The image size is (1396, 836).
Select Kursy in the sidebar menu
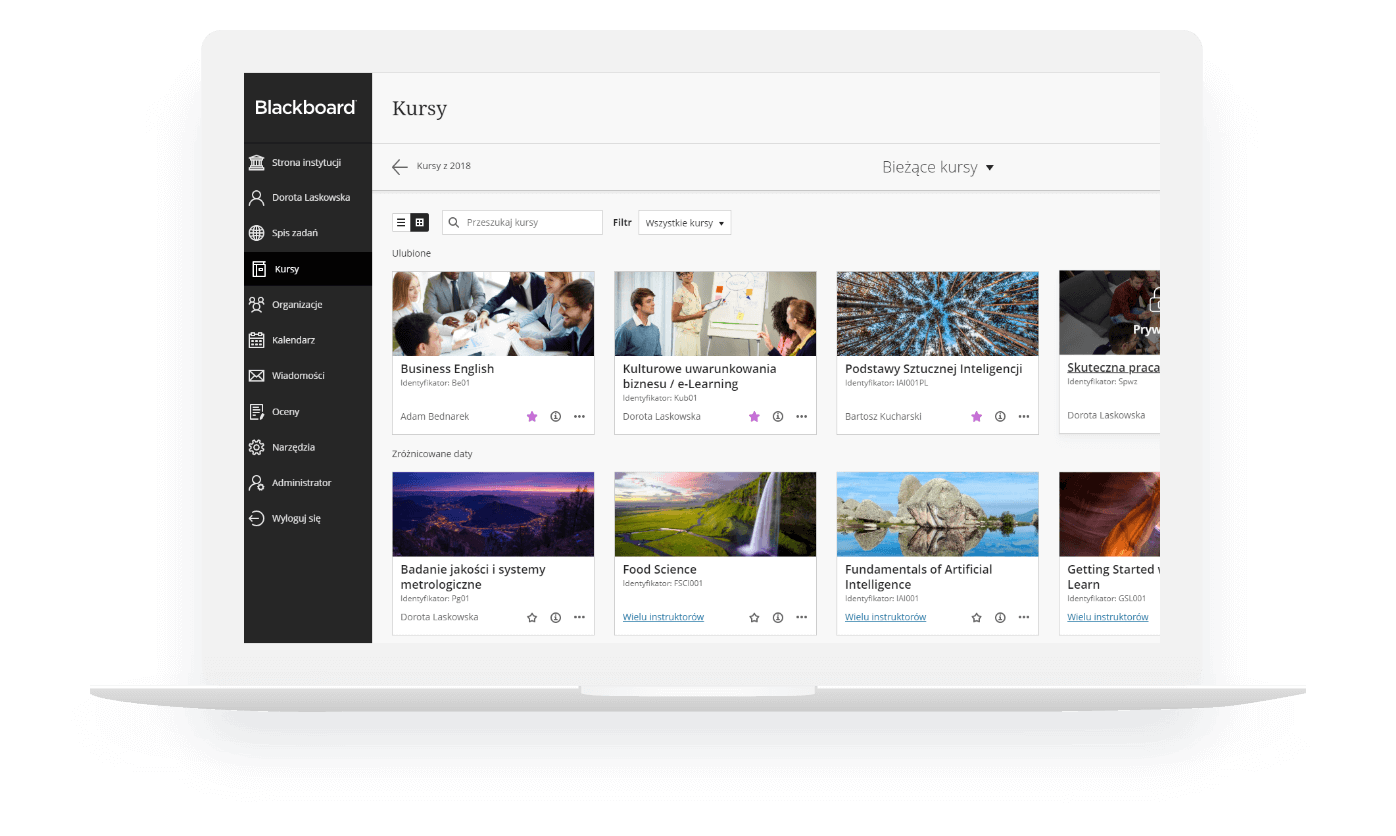308,269
